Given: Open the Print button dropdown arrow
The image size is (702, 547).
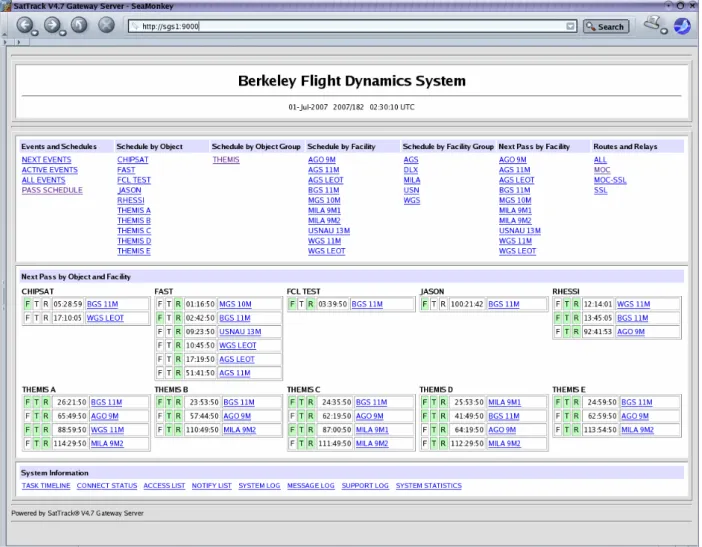Looking at the screenshot, I should 664,31.
